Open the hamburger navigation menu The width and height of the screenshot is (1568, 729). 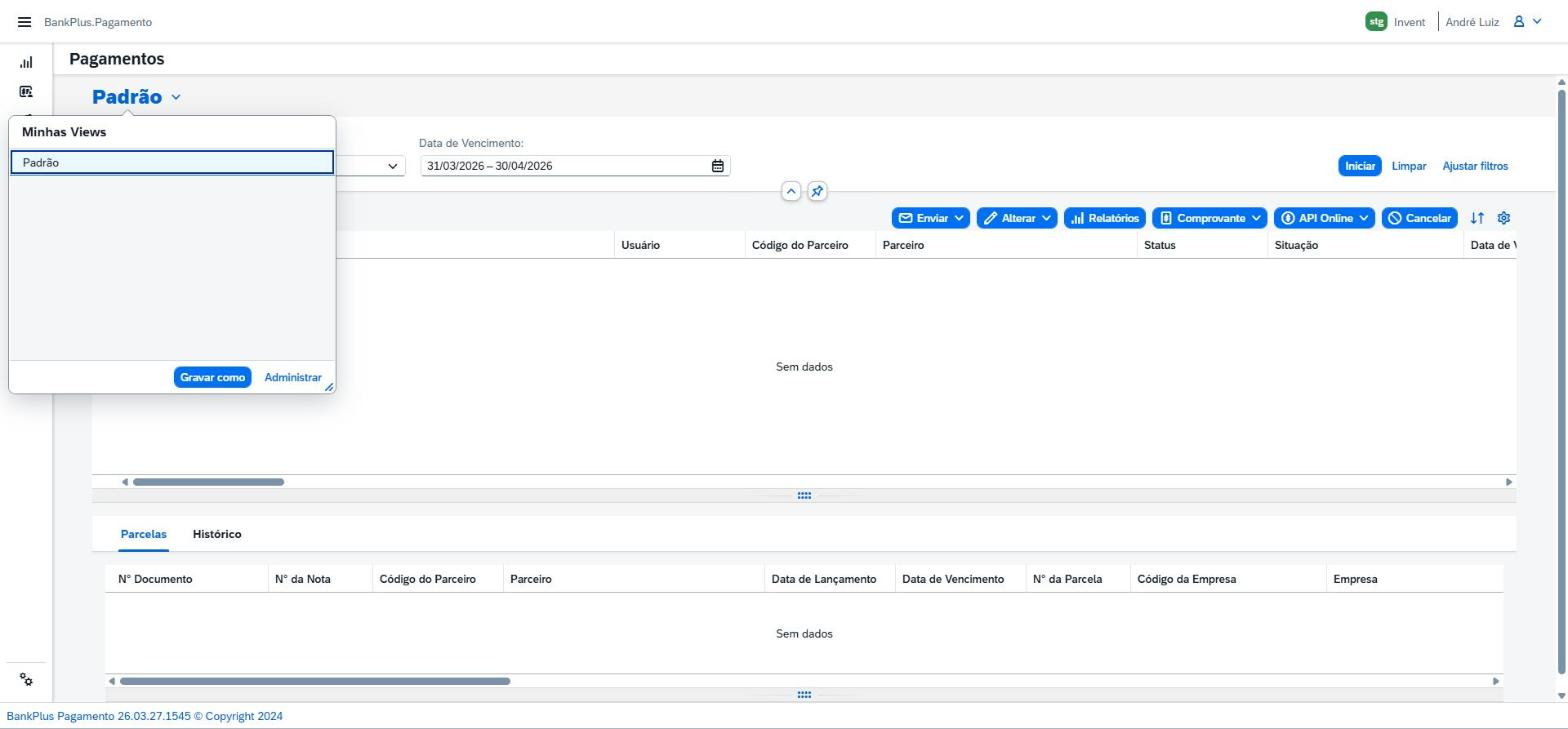click(x=24, y=22)
